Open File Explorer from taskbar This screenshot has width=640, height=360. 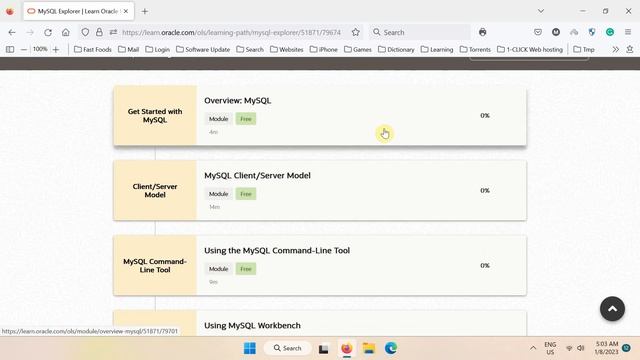click(369, 348)
